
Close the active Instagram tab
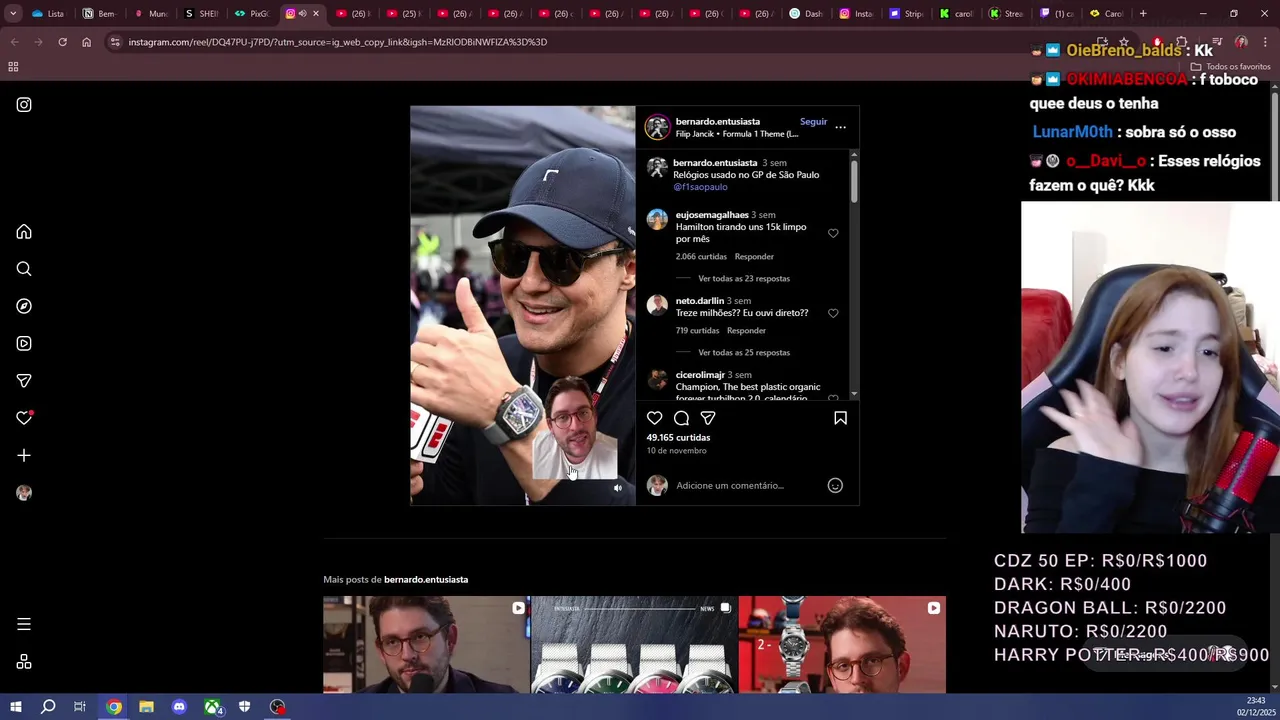click(x=316, y=14)
